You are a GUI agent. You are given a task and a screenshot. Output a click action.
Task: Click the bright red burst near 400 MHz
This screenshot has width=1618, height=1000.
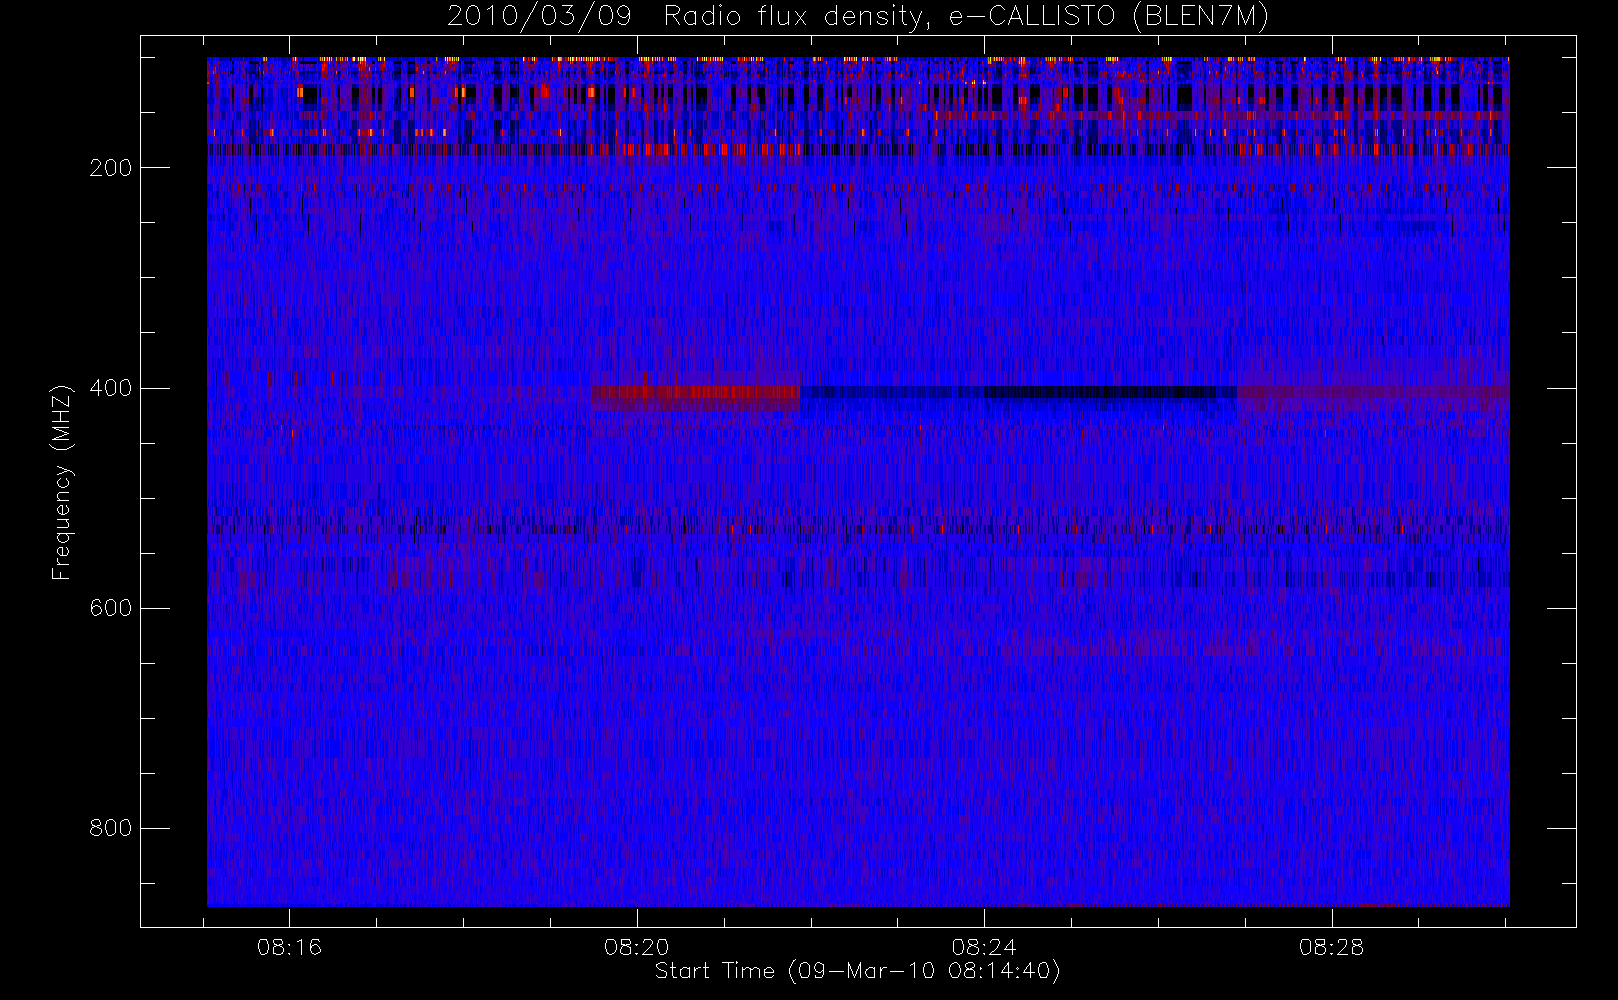pos(695,396)
